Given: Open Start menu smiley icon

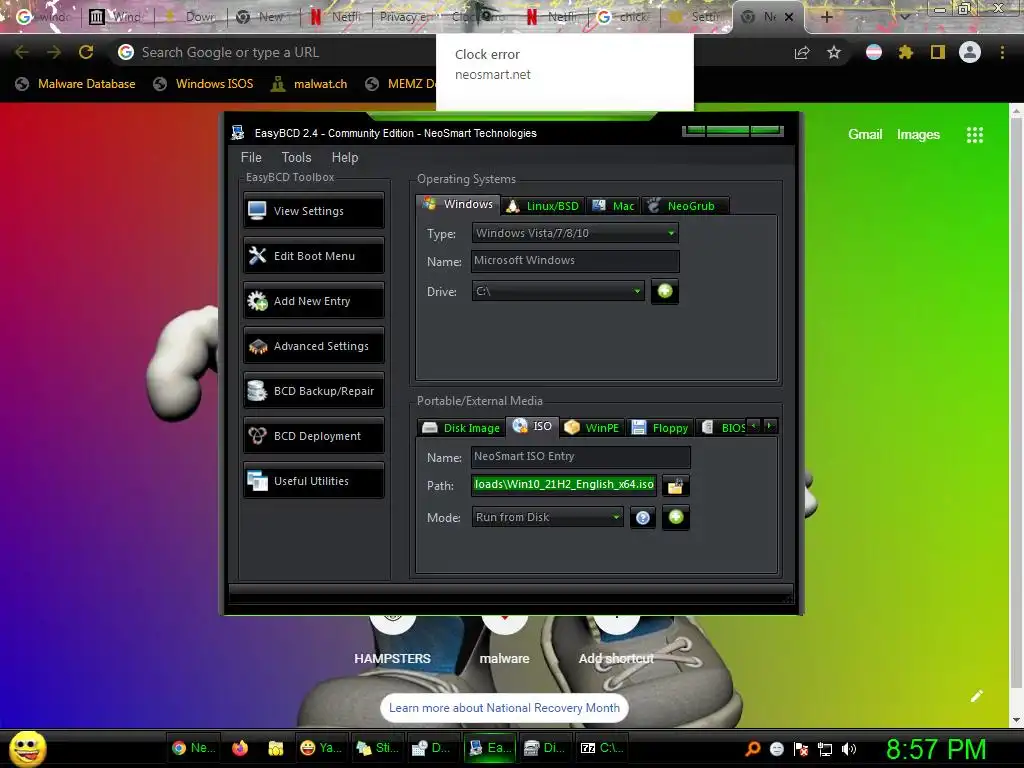Looking at the screenshot, I should (28, 748).
